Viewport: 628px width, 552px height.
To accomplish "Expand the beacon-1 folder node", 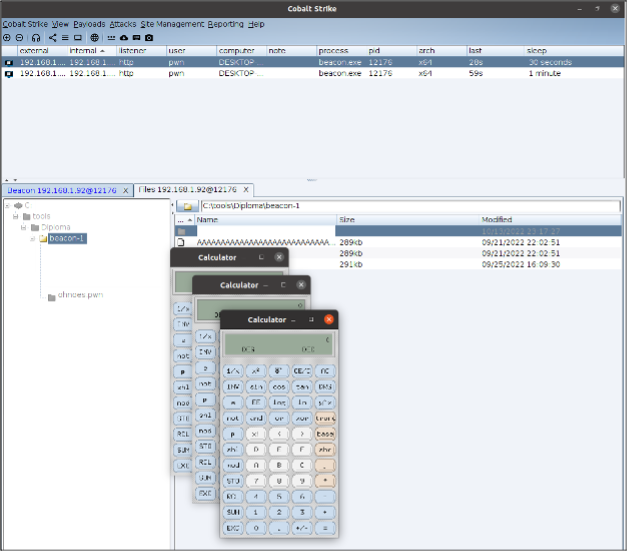I will pyautogui.click(x=32, y=239).
